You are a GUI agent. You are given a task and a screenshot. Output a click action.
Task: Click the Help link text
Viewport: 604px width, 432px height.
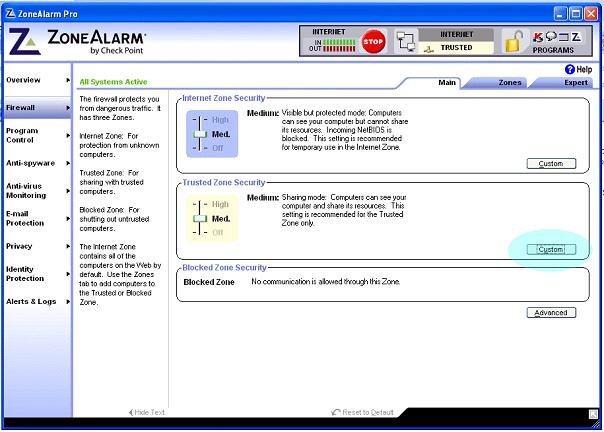pos(584,69)
